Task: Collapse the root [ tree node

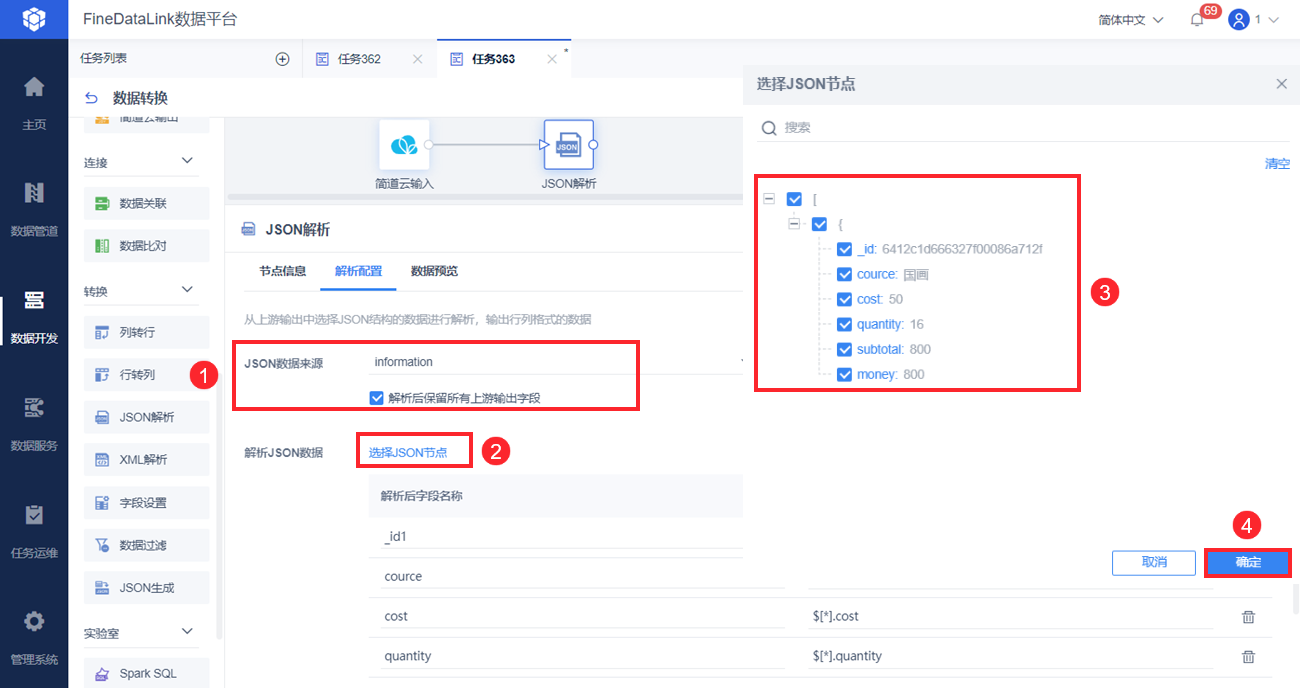Action: pos(769,199)
